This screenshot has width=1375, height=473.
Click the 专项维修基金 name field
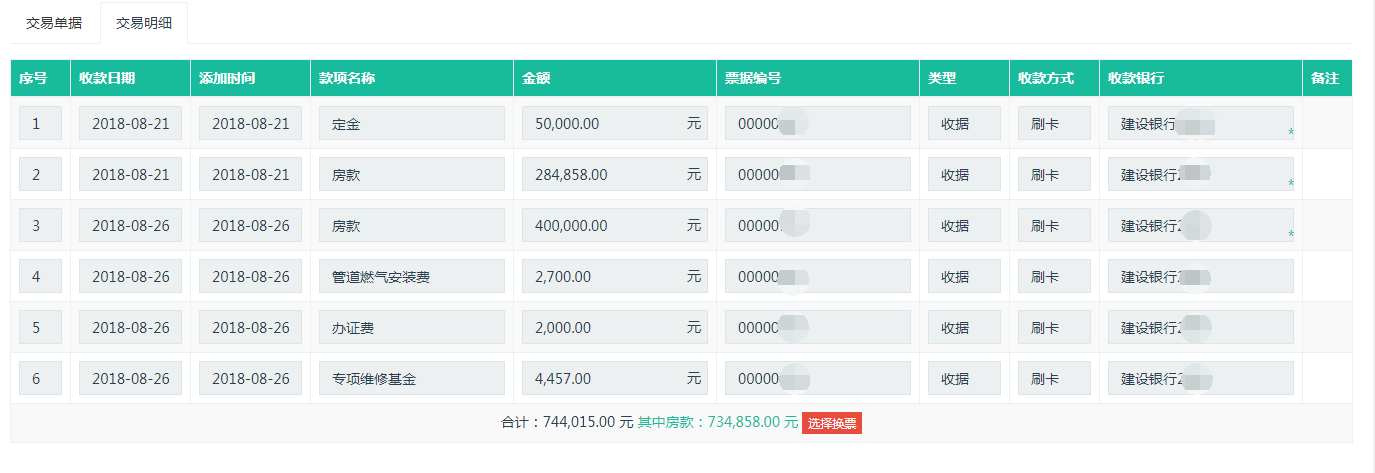pyautogui.click(x=411, y=379)
